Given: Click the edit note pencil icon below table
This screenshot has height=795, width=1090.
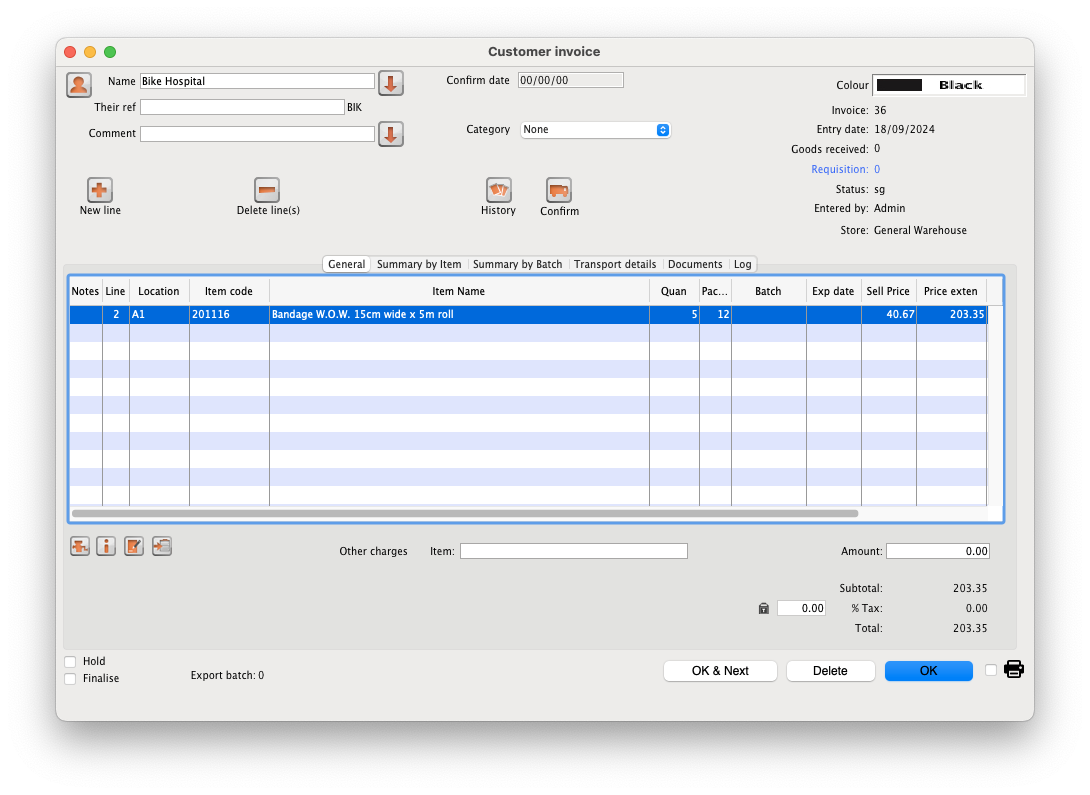Looking at the screenshot, I should (134, 546).
